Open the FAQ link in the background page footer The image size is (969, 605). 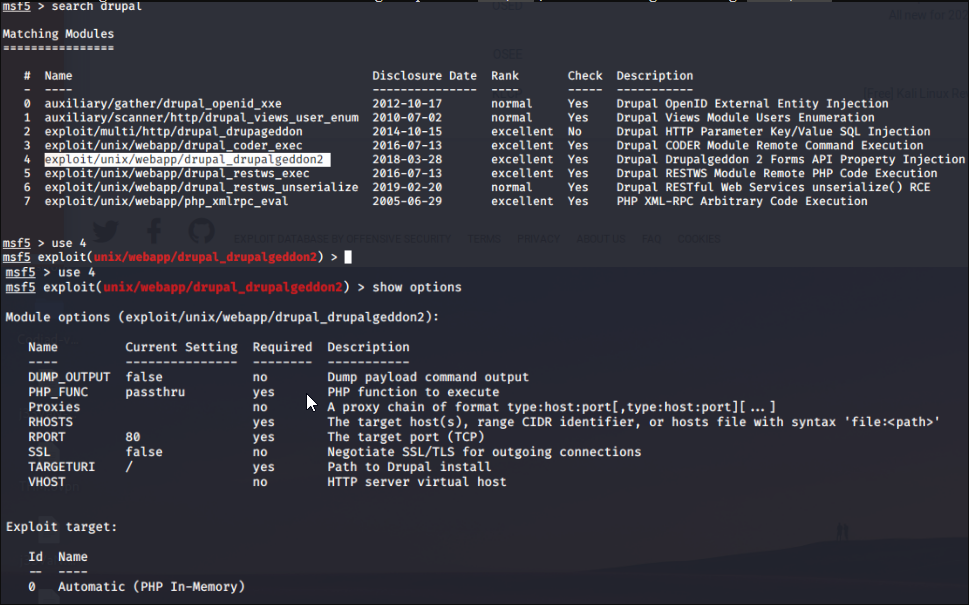point(651,239)
